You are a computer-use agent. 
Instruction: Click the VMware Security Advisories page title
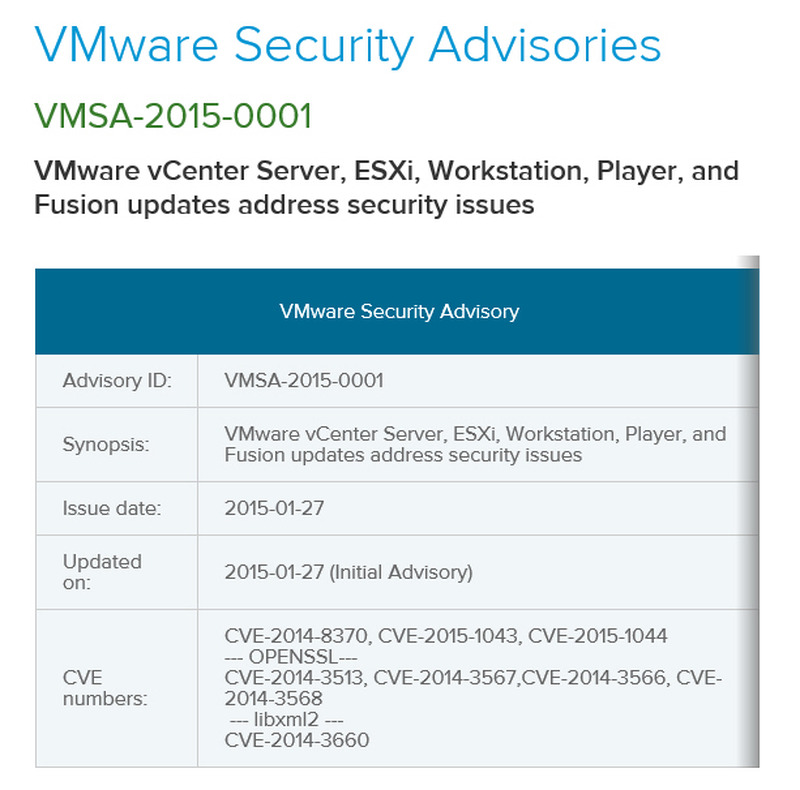[347, 46]
